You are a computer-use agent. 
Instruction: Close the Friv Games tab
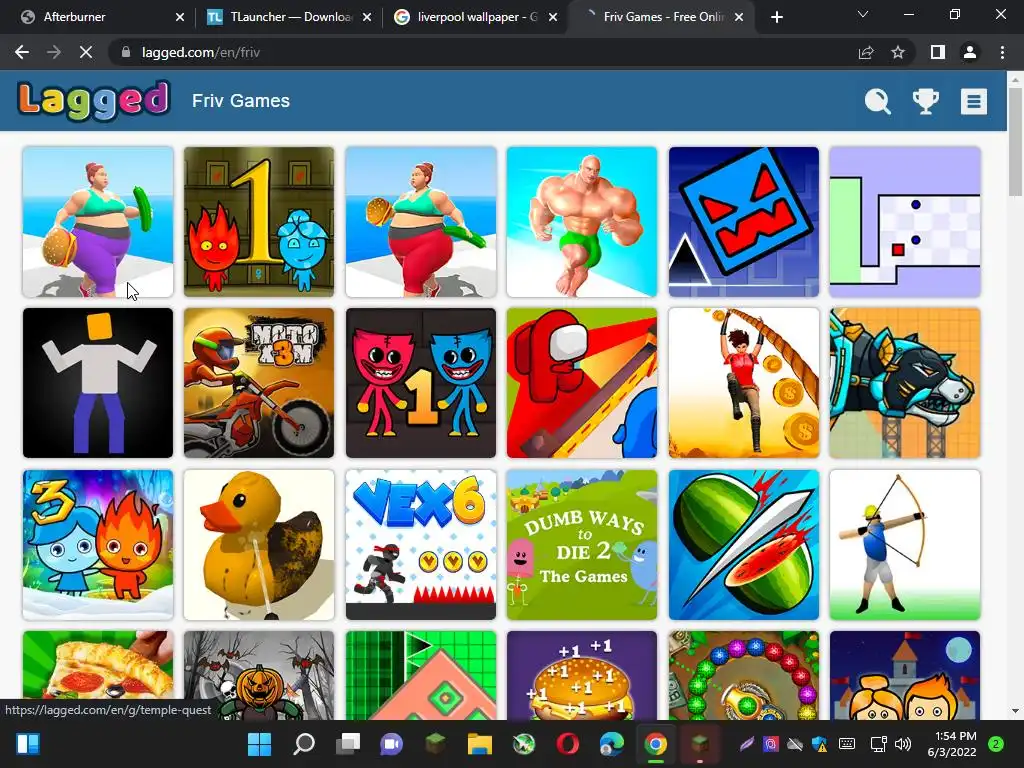(x=739, y=17)
